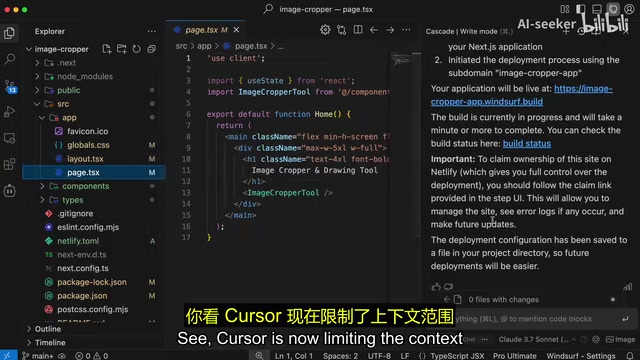Click Ln 1, Col 1 in status bar
This screenshot has width=640, height=360.
click(x=293, y=356)
